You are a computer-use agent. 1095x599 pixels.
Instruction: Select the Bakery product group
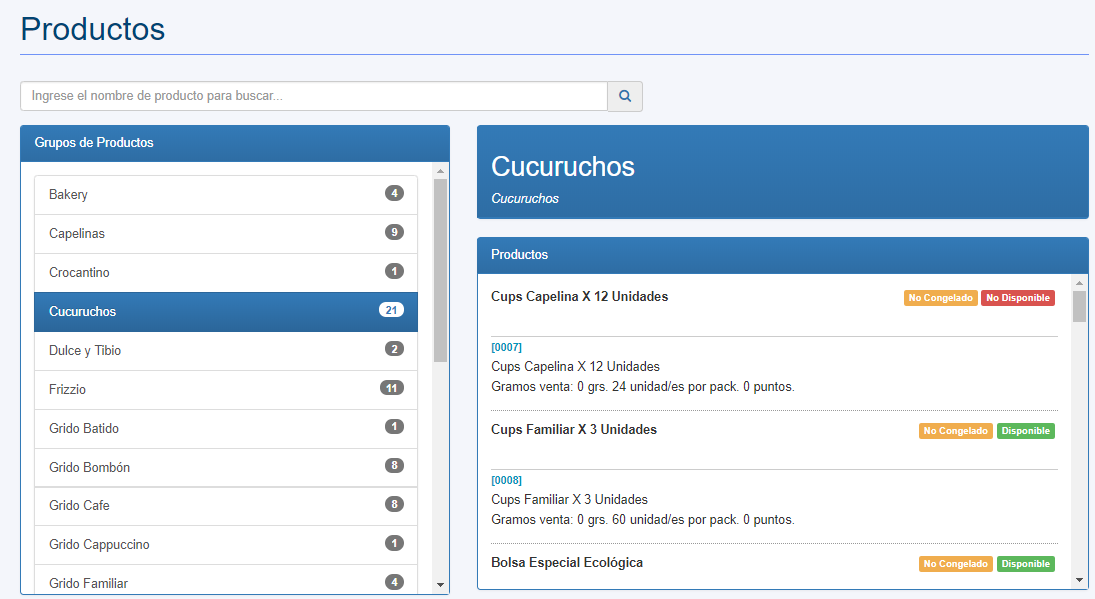pos(226,195)
